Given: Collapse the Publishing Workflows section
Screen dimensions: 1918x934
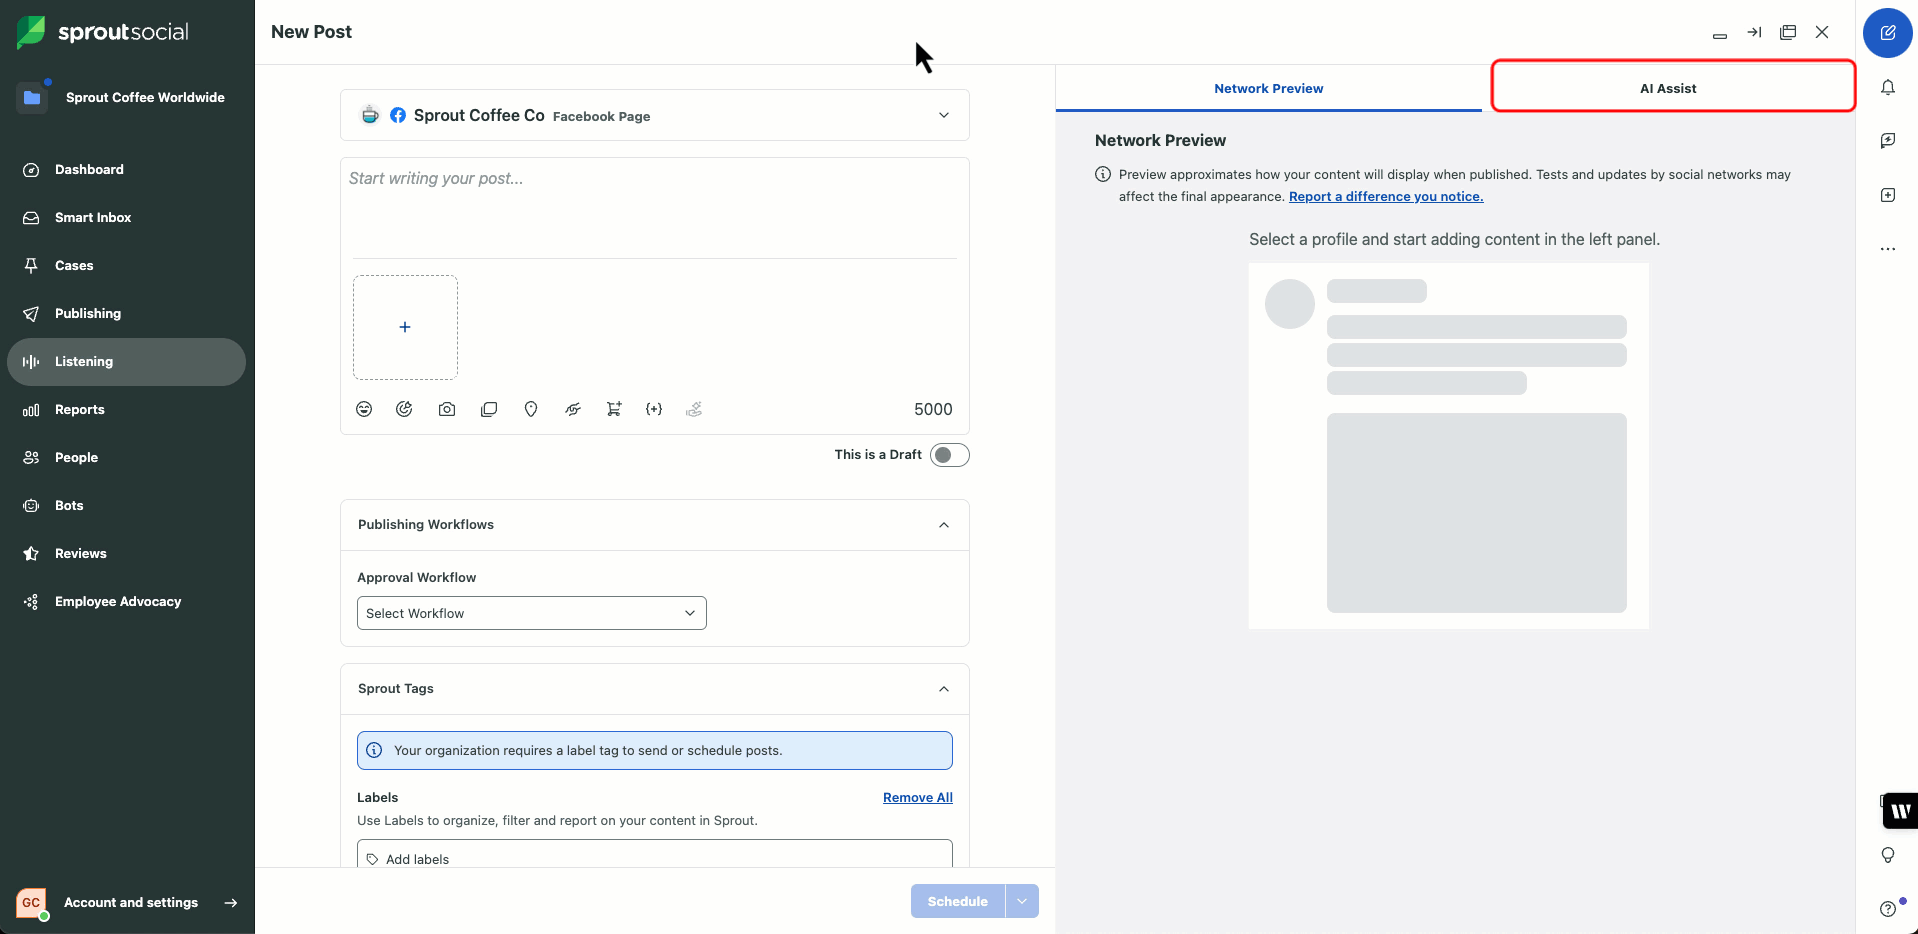Looking at the screenshot, I should pos(944,525).
